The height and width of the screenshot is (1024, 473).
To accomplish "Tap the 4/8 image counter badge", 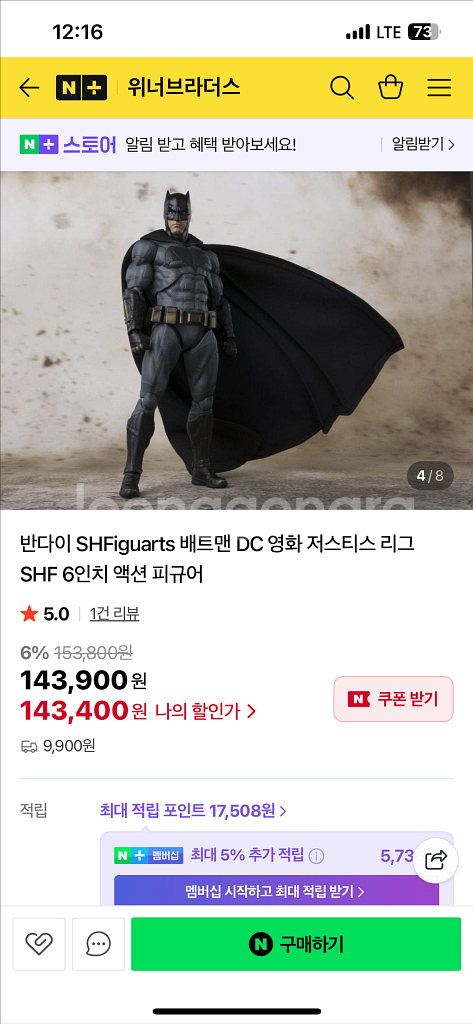I will point(430,476).
